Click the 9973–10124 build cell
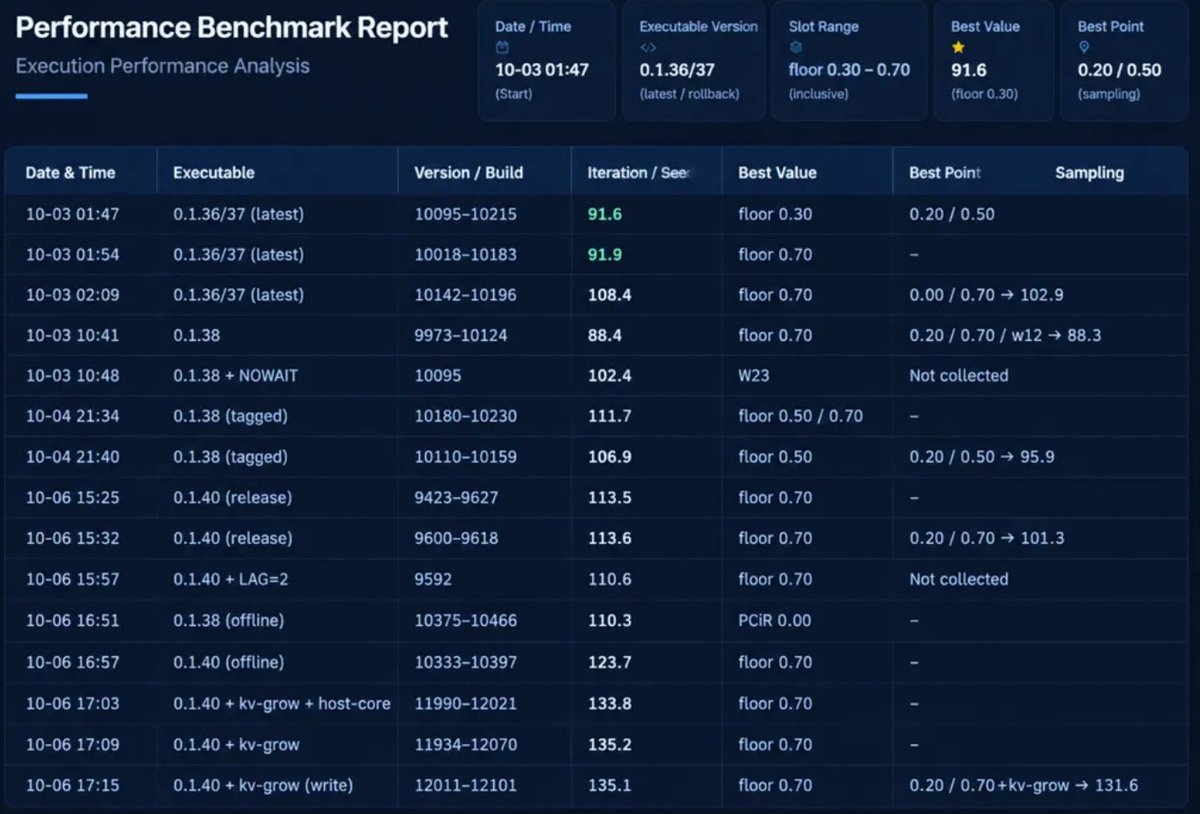The width and height of the screenshot is (1200, 814). pyautogui.click(x=461, y=335)
